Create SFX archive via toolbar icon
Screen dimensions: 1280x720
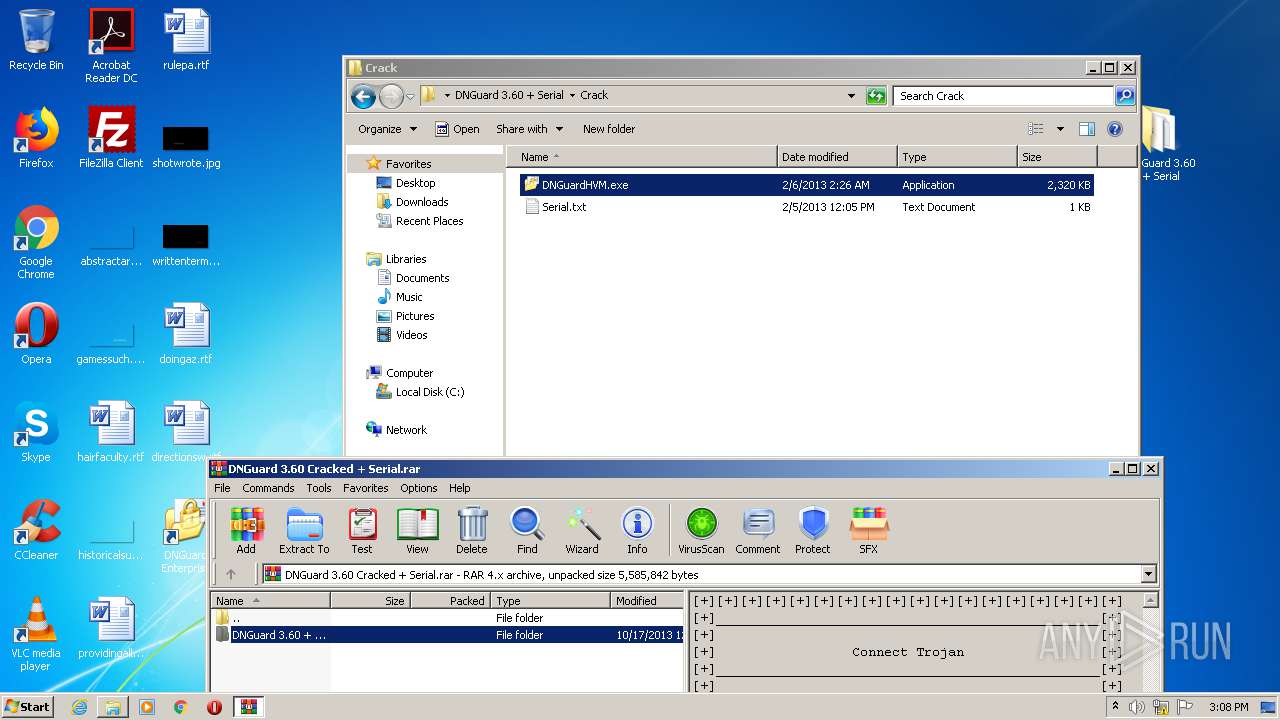coord(868,530)
